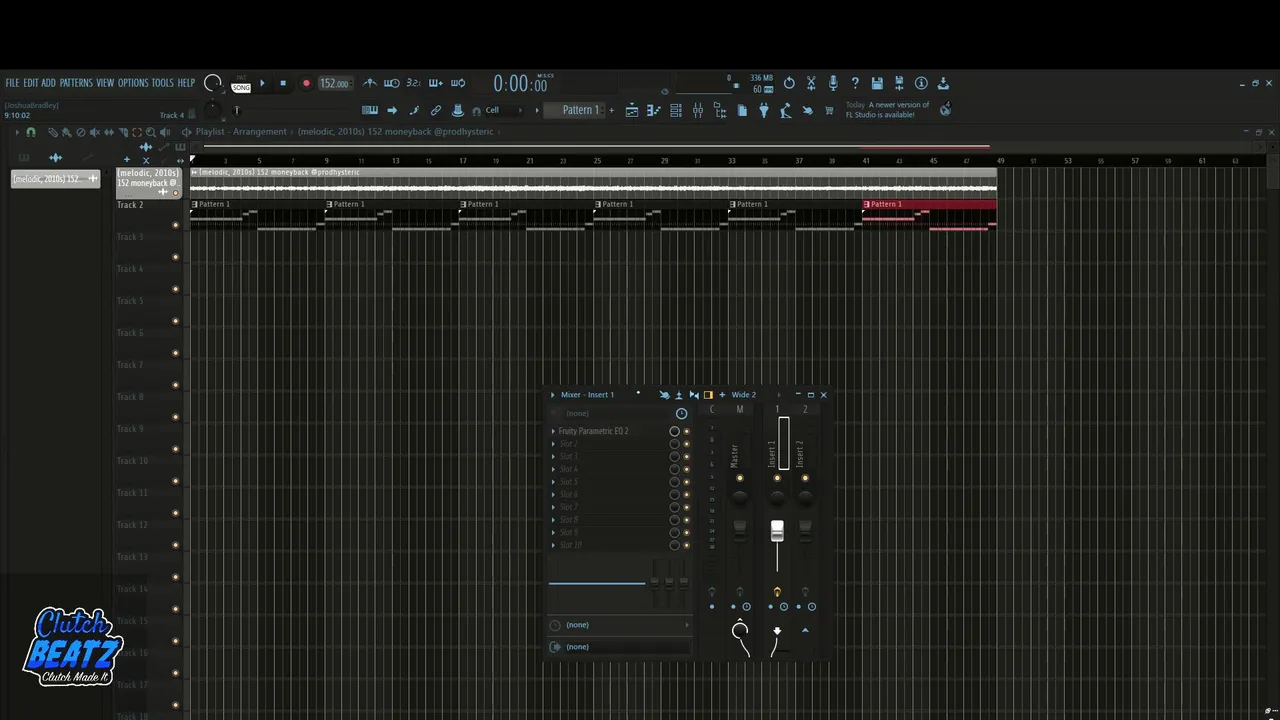Open the OPTIONS menu
The width and height of the screenshot is (1280, 720).
click(133, 83)
